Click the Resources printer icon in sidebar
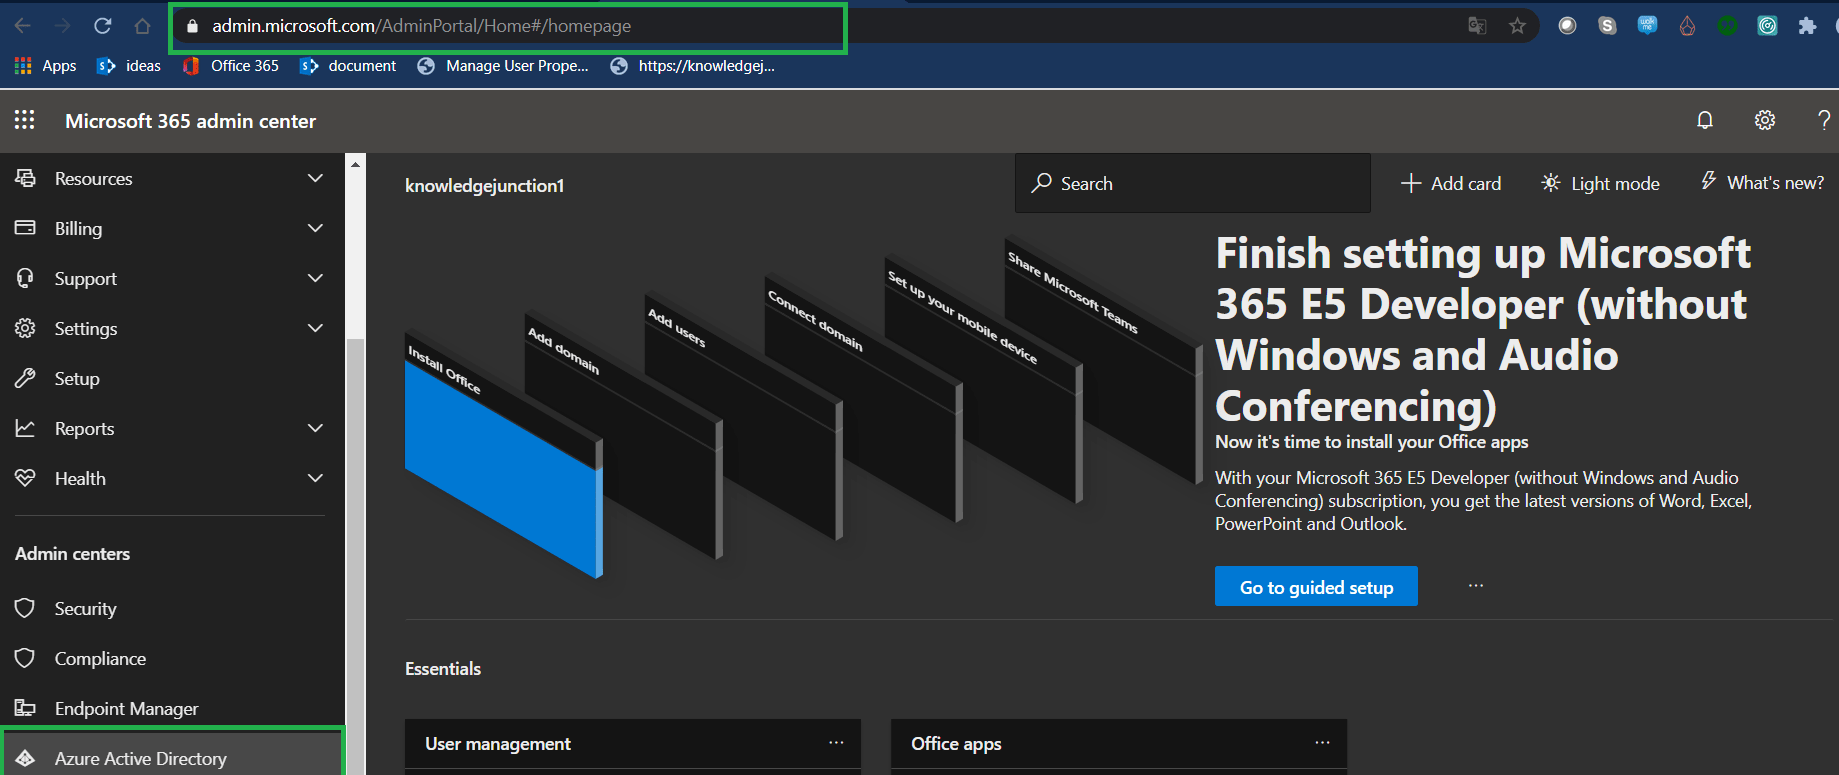The height and width of the screenshot is (775, 1839). [x=26, y=178]
